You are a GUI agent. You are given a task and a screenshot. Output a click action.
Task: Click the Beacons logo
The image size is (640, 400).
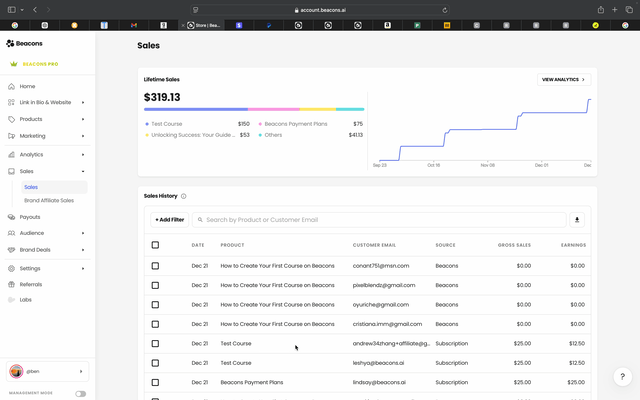[x=24, y=43]
